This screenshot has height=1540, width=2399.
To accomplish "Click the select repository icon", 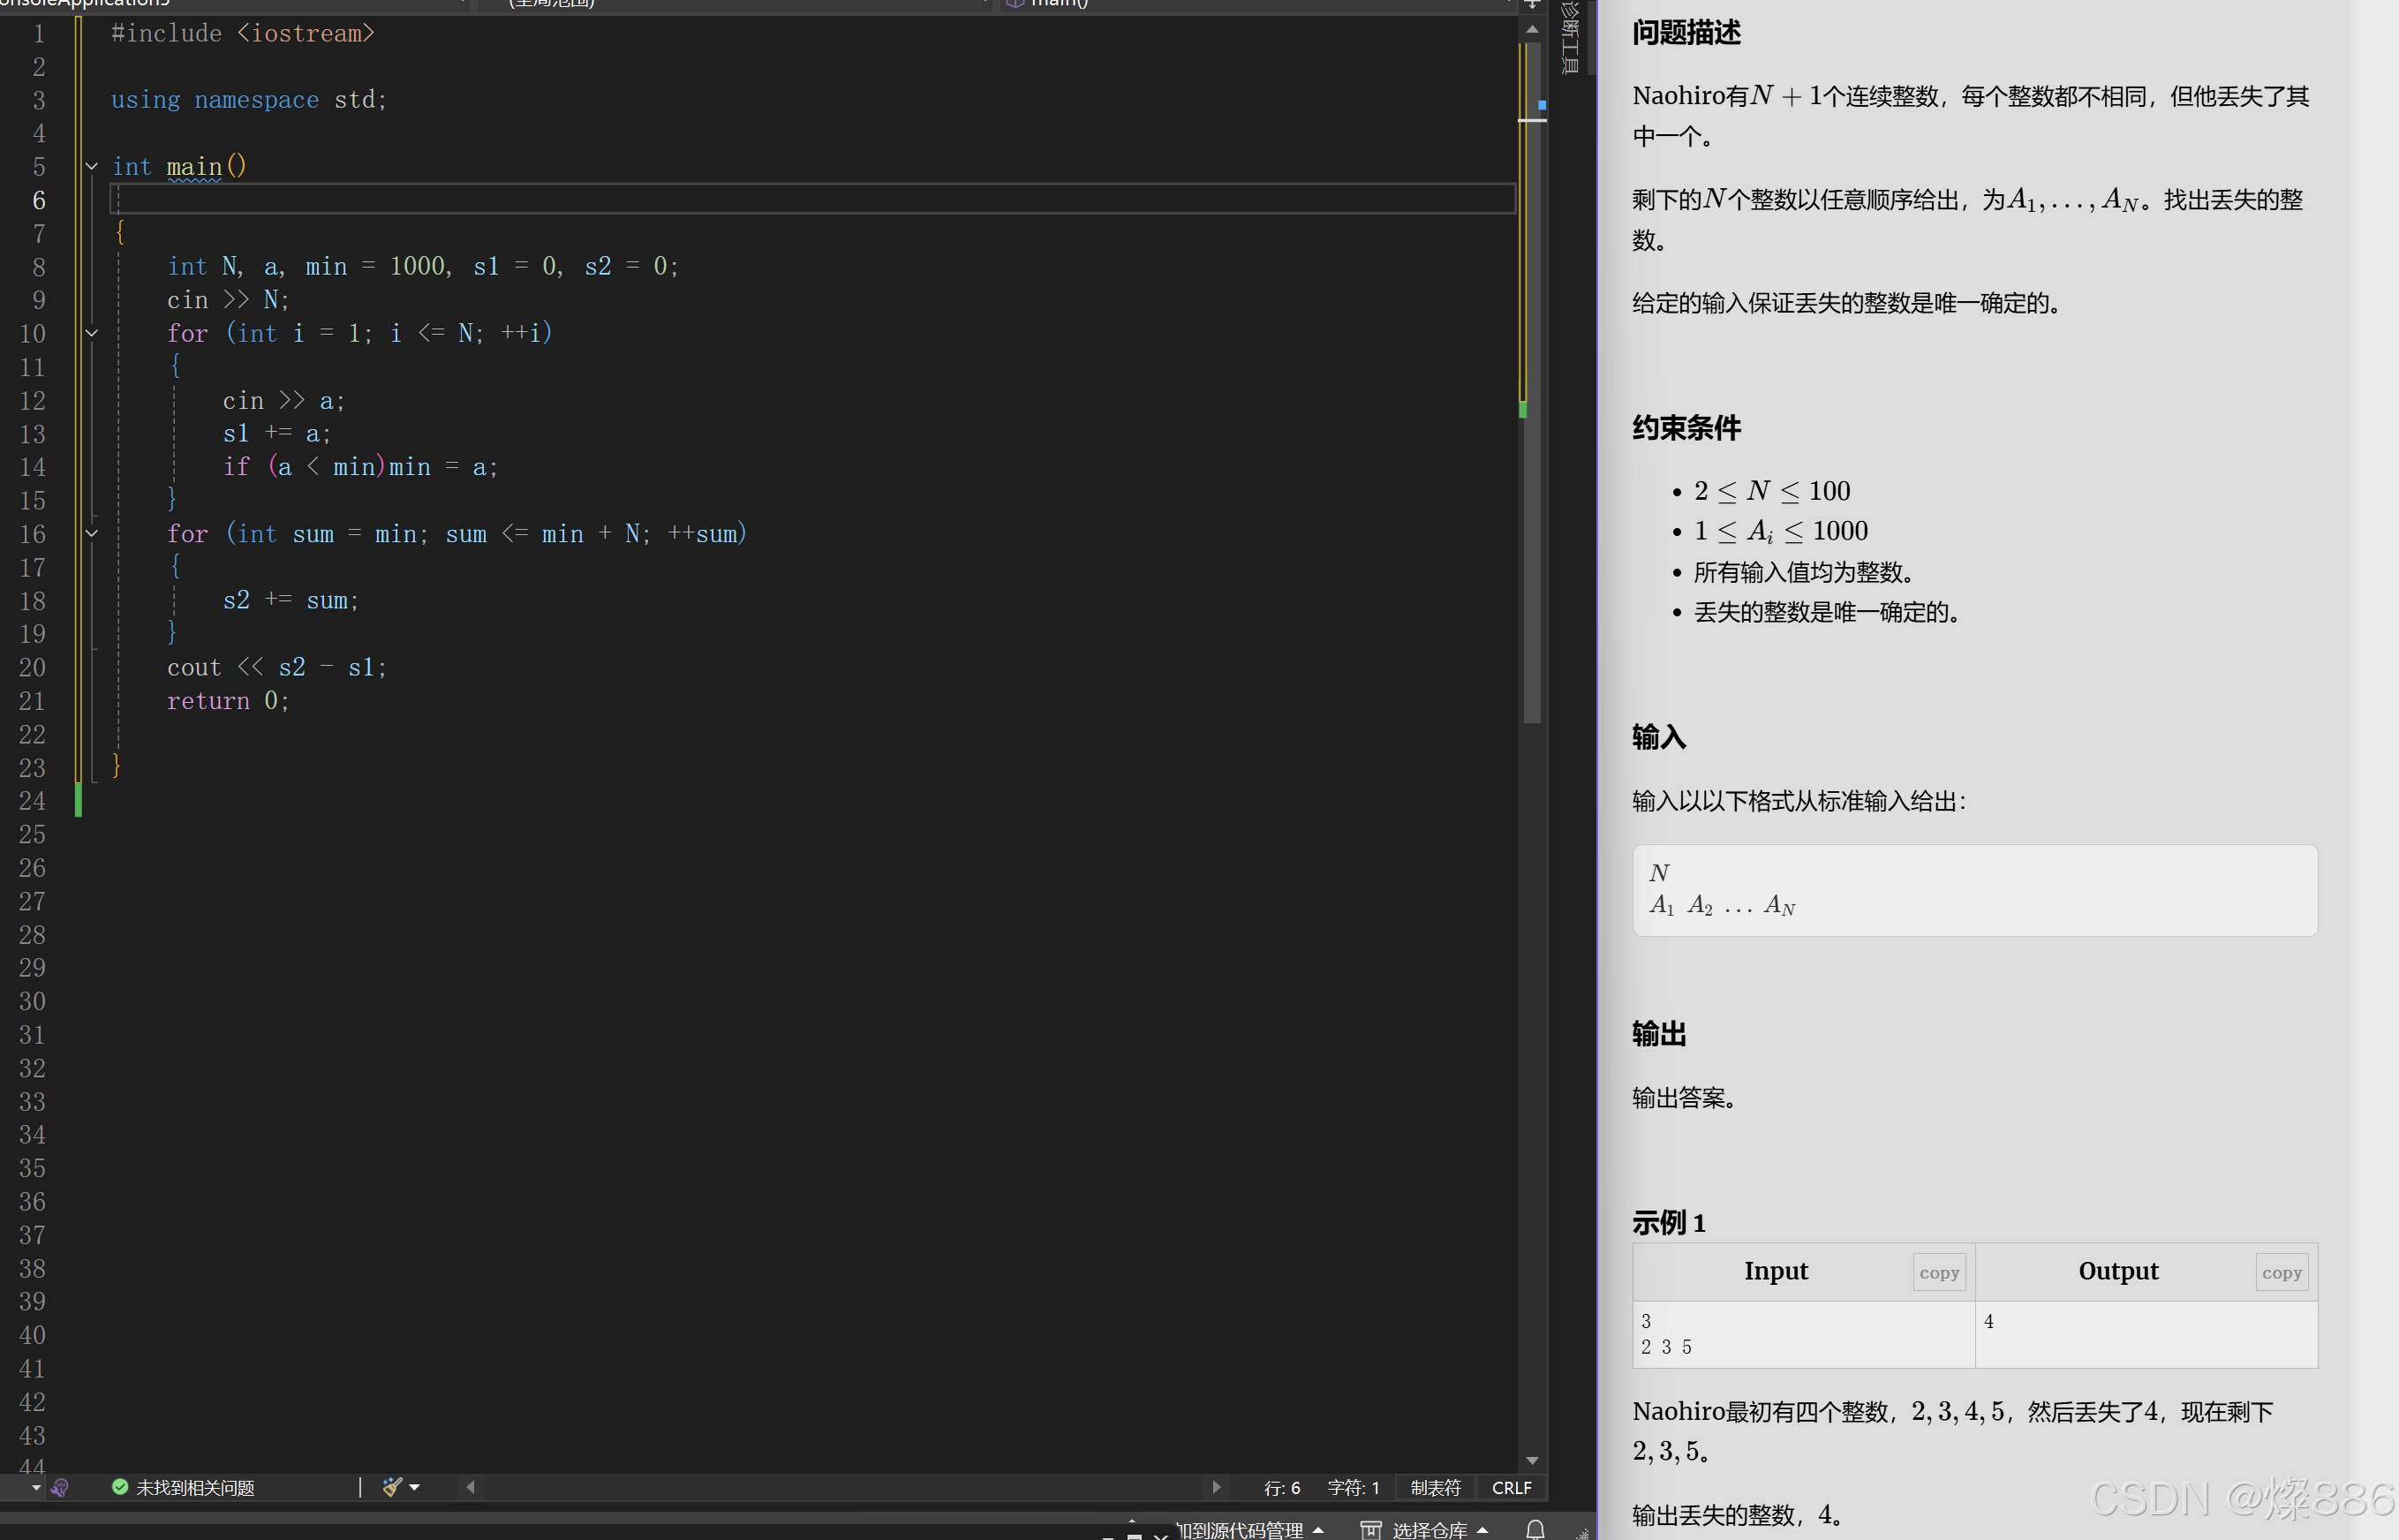I will (x=1370, y=1529).
